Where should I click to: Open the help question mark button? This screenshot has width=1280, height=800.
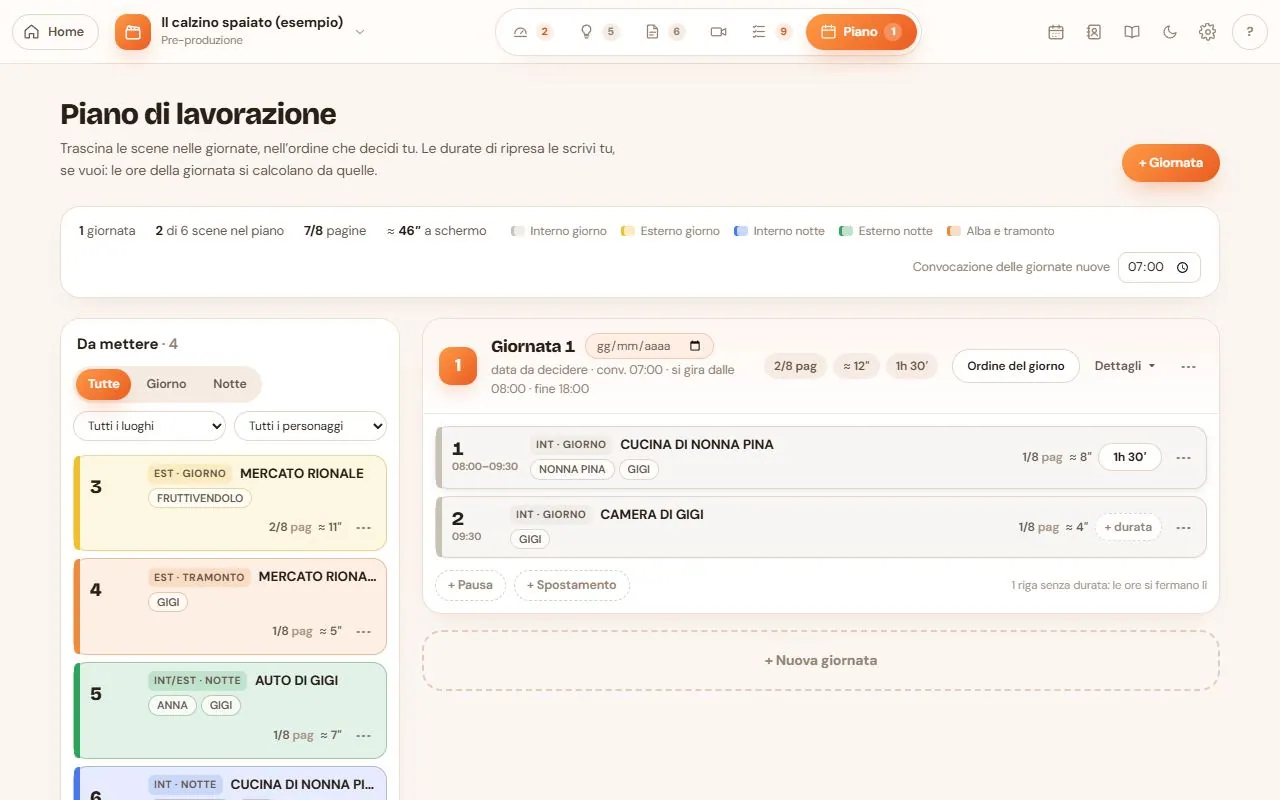point(1250,32)
